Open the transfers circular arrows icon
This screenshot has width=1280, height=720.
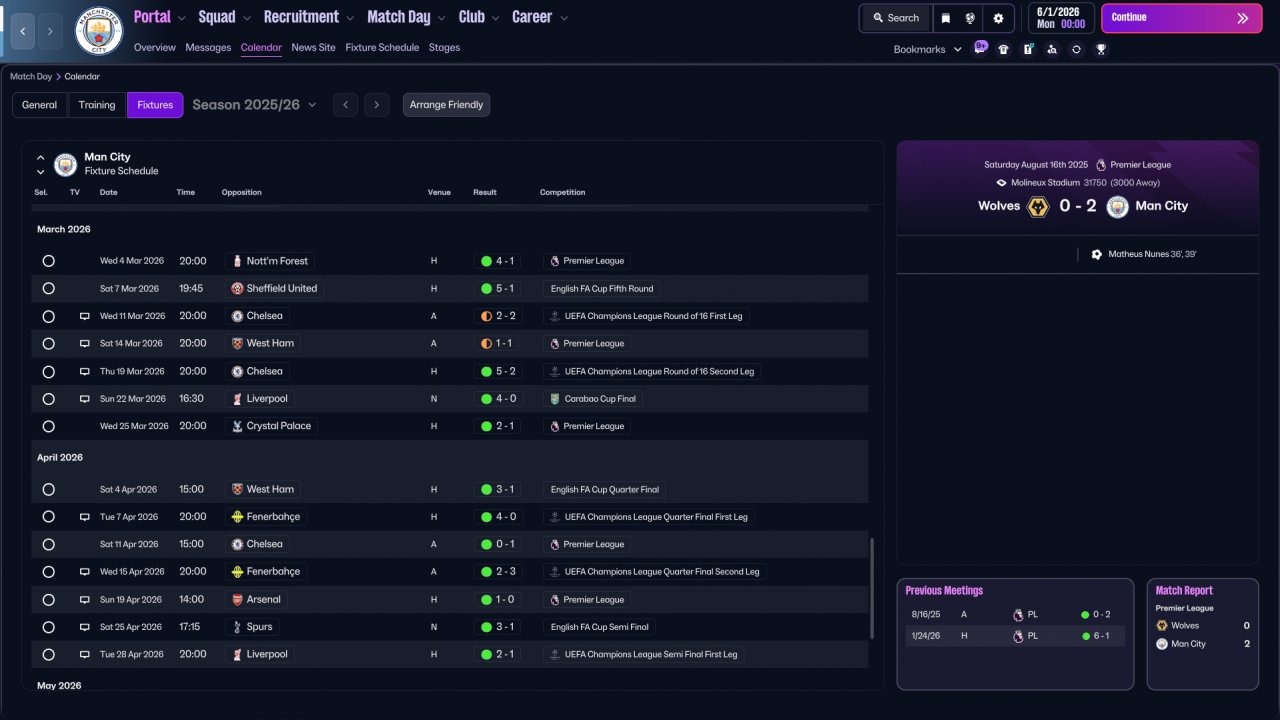coord(1076,49)
